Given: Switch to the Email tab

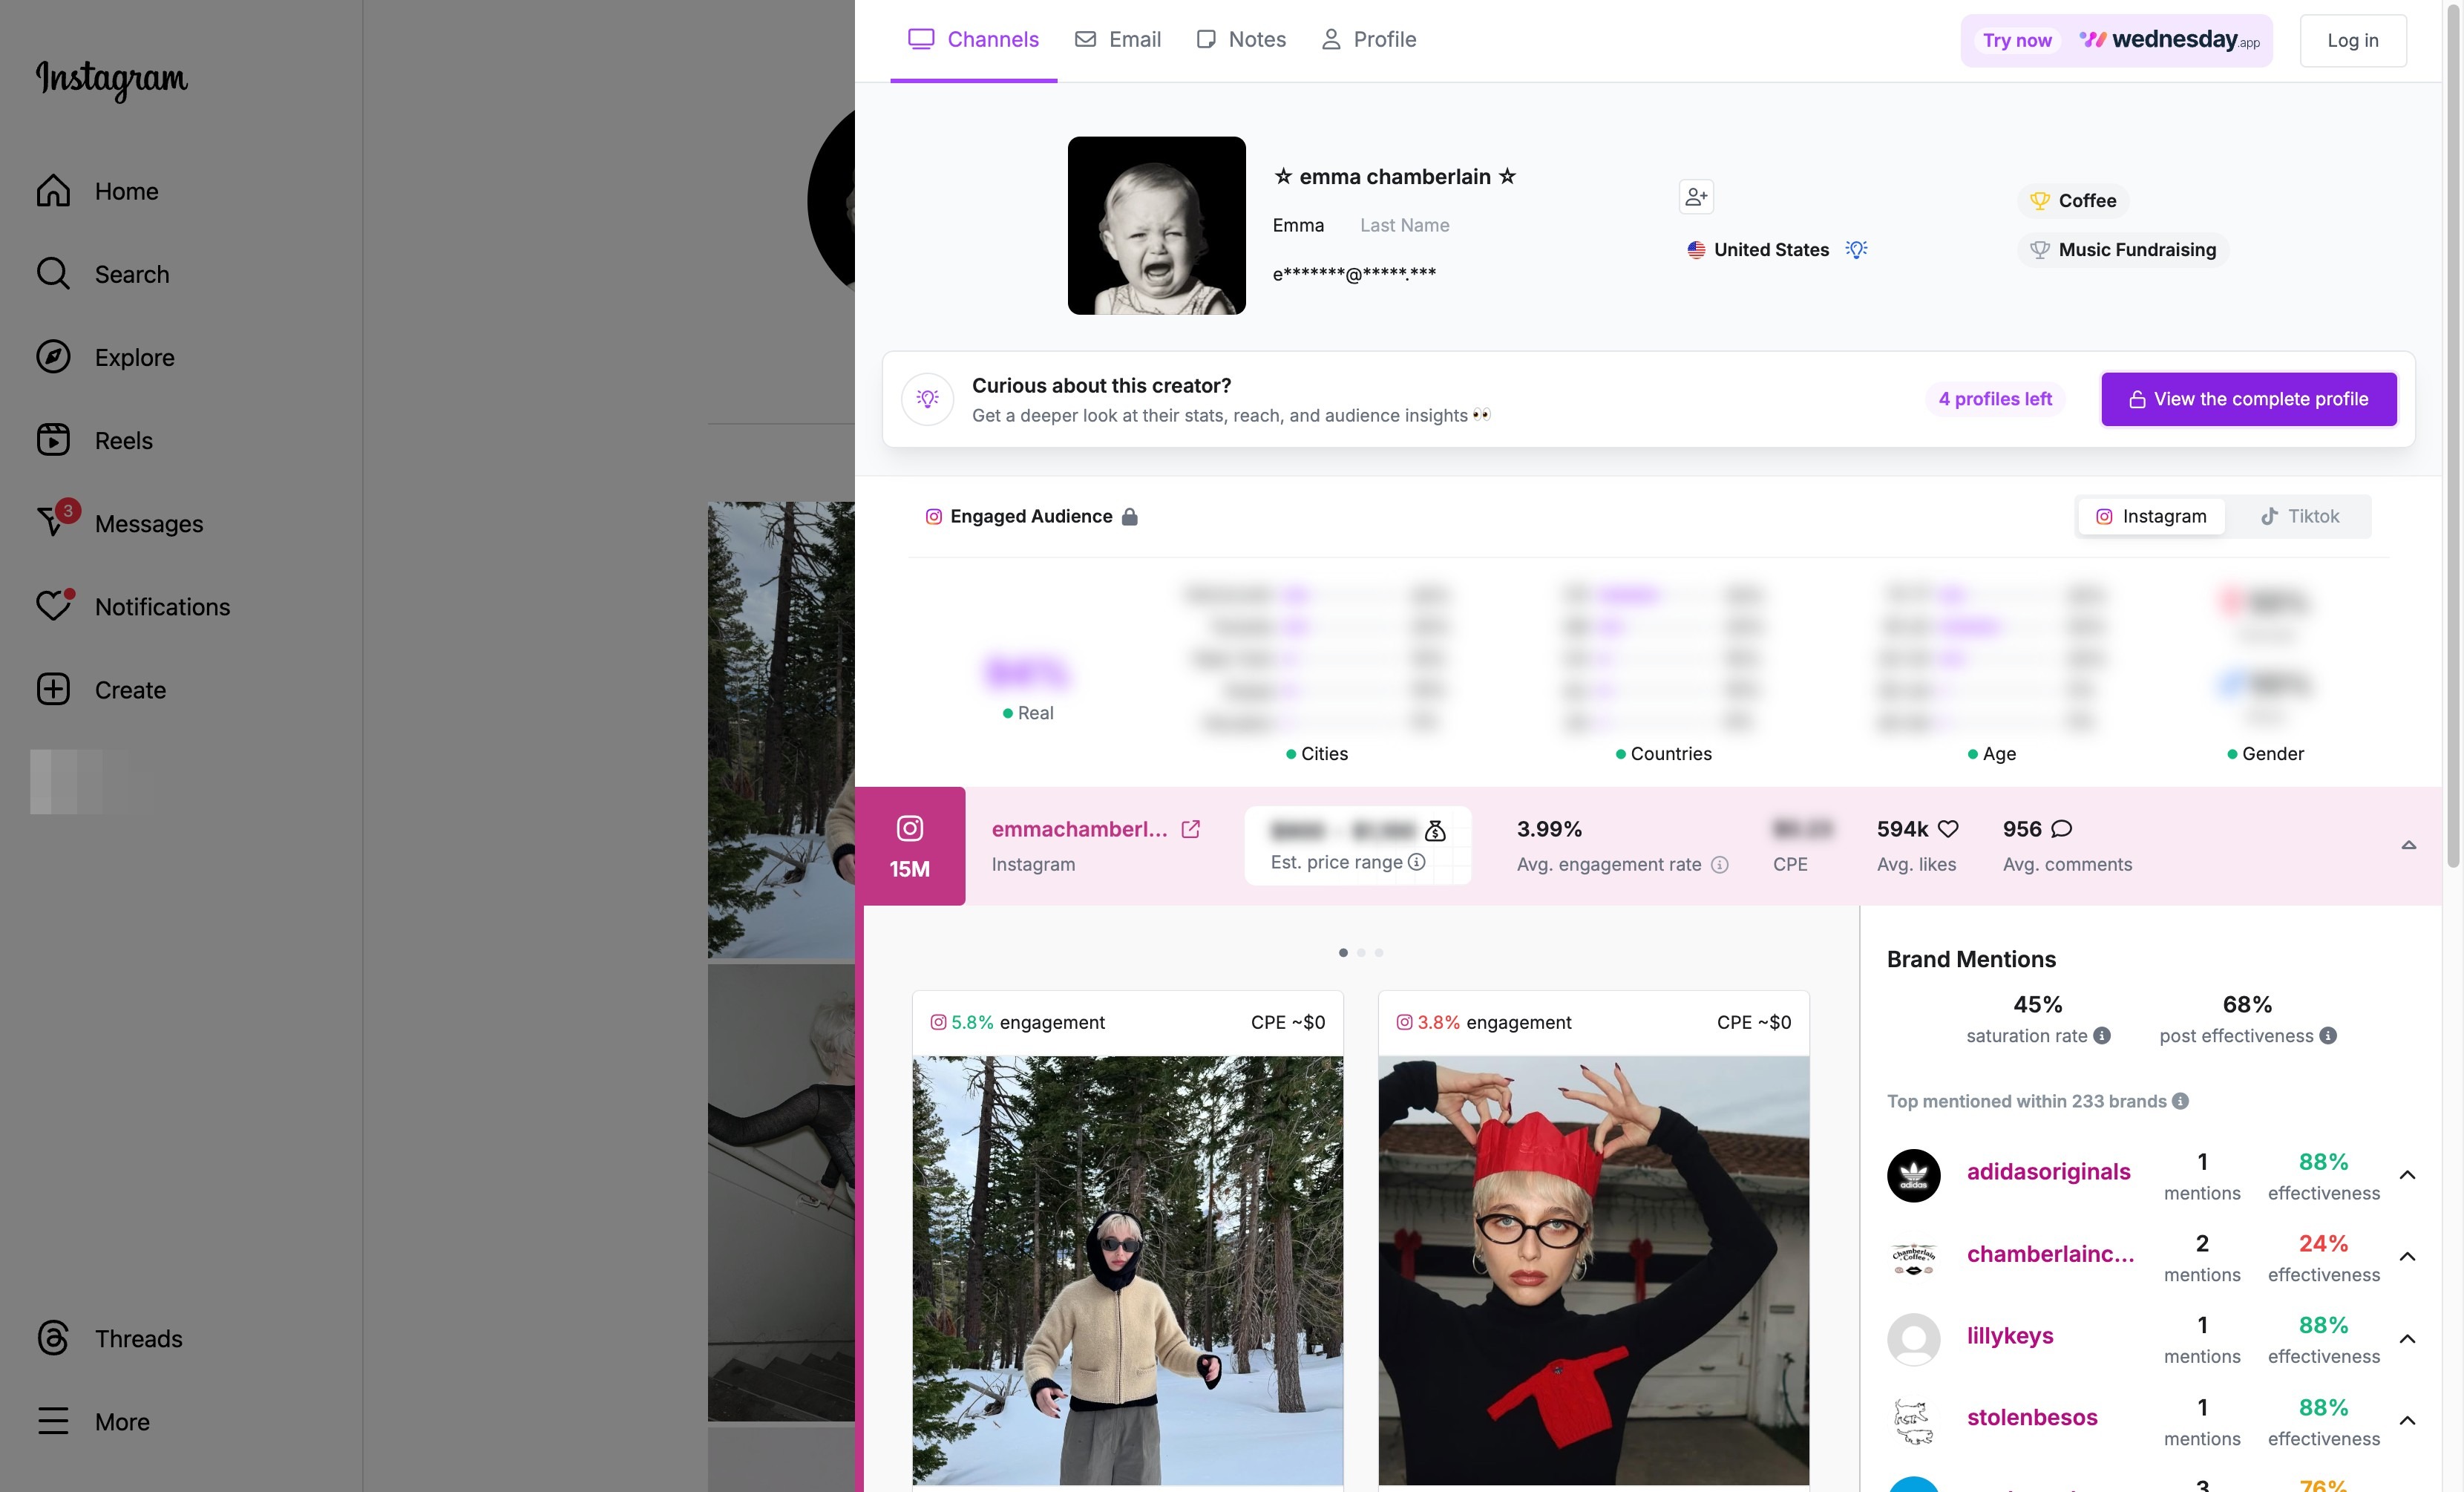Looking at the screenshot, I should click(x=1118, y=40).
